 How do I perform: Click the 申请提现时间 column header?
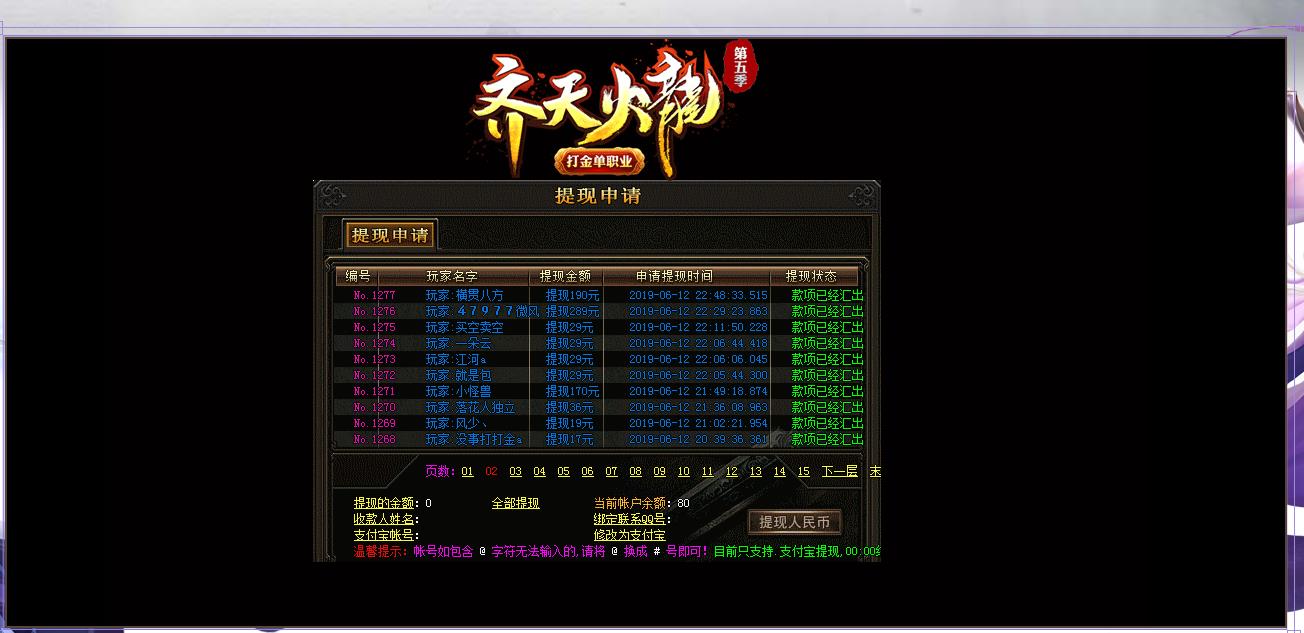click(x=674, y=276)
